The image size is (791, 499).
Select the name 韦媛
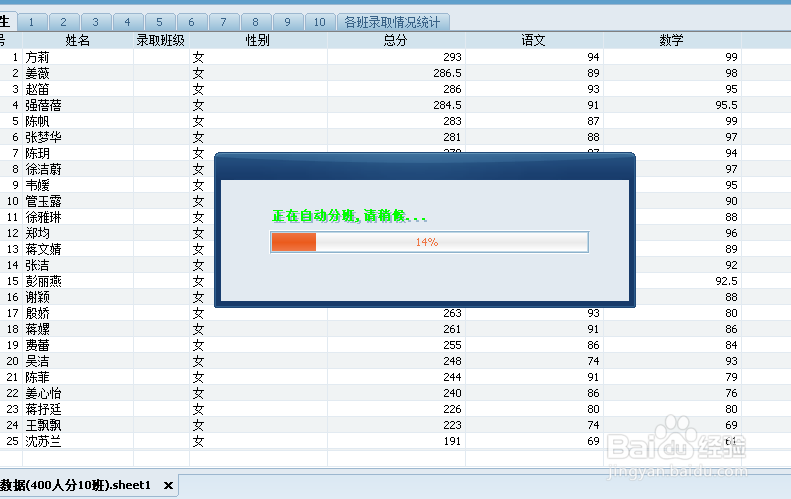pos(37,185)
